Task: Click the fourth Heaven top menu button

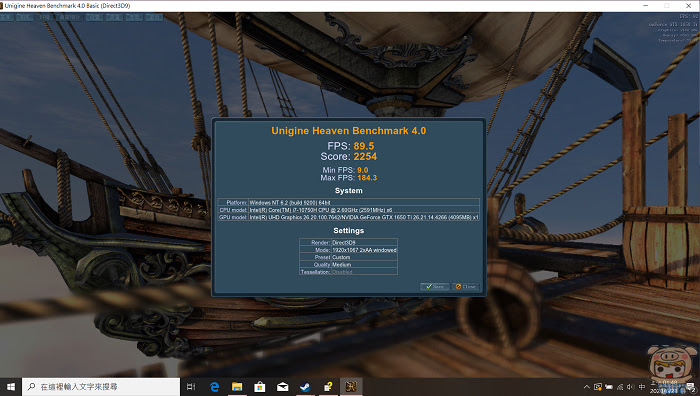Action: 70,17
